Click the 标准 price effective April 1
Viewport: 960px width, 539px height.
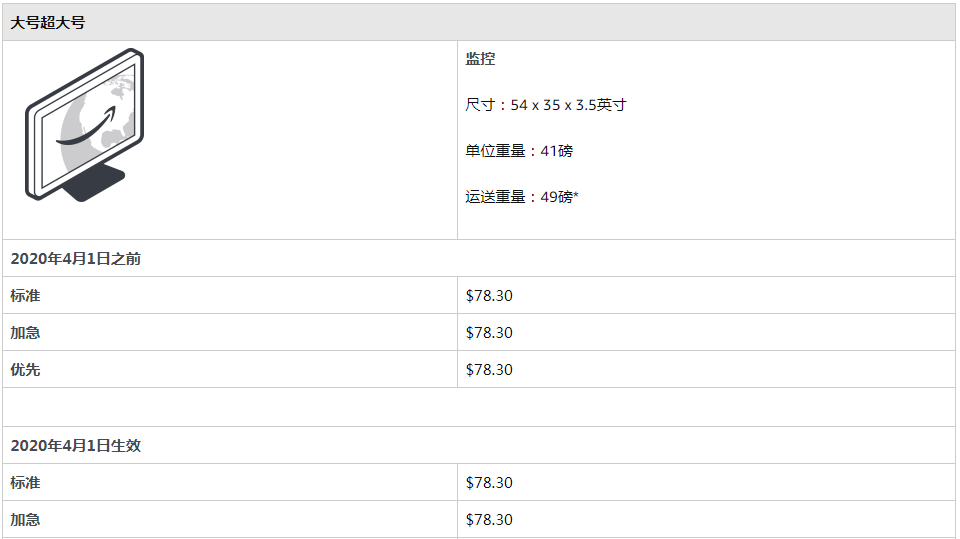[489, 483]
